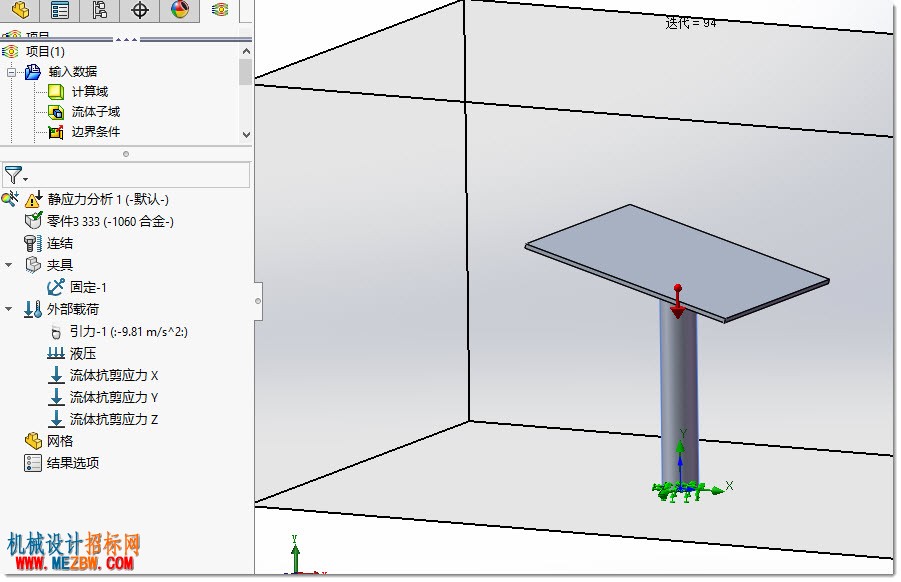This screenshot has height=582, width=901.
Task: Select the 边界条件 tree label
Action: point(96,132)
